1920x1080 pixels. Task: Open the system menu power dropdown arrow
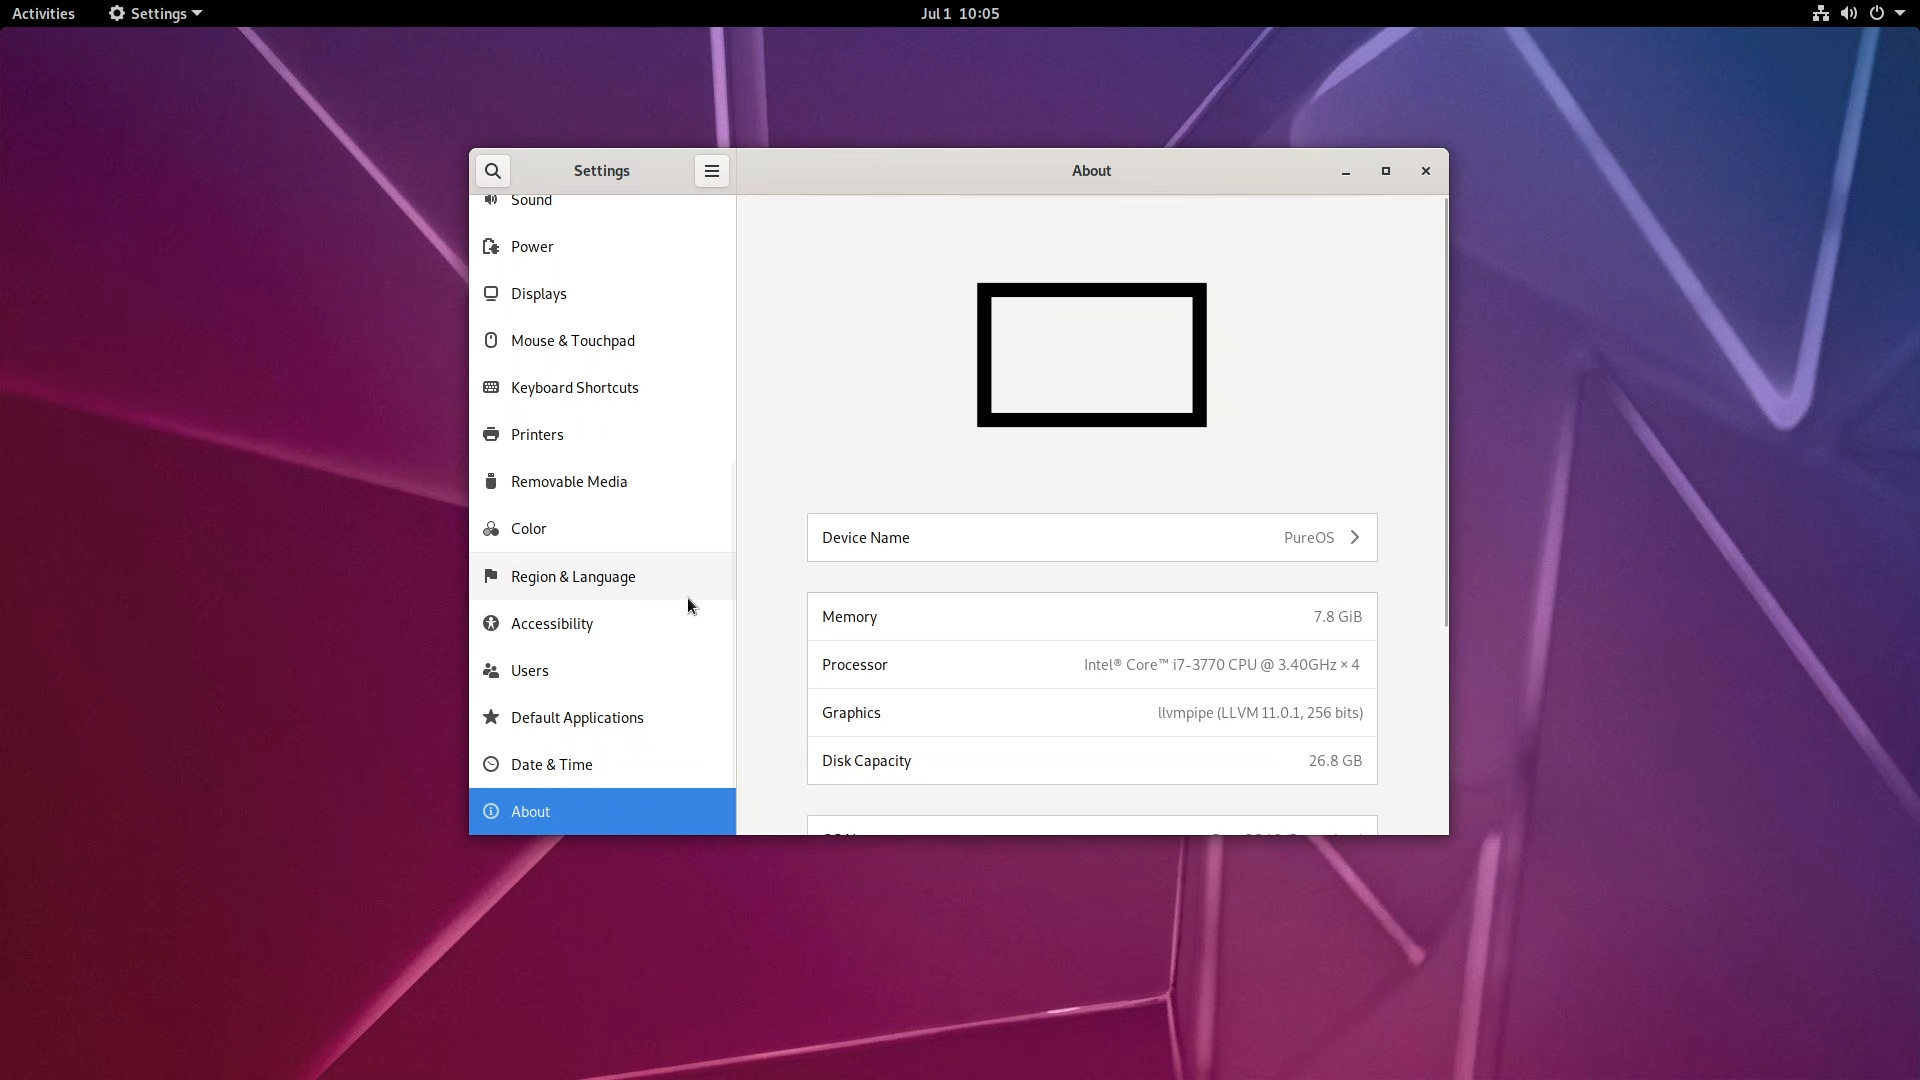coord(1900,14)
